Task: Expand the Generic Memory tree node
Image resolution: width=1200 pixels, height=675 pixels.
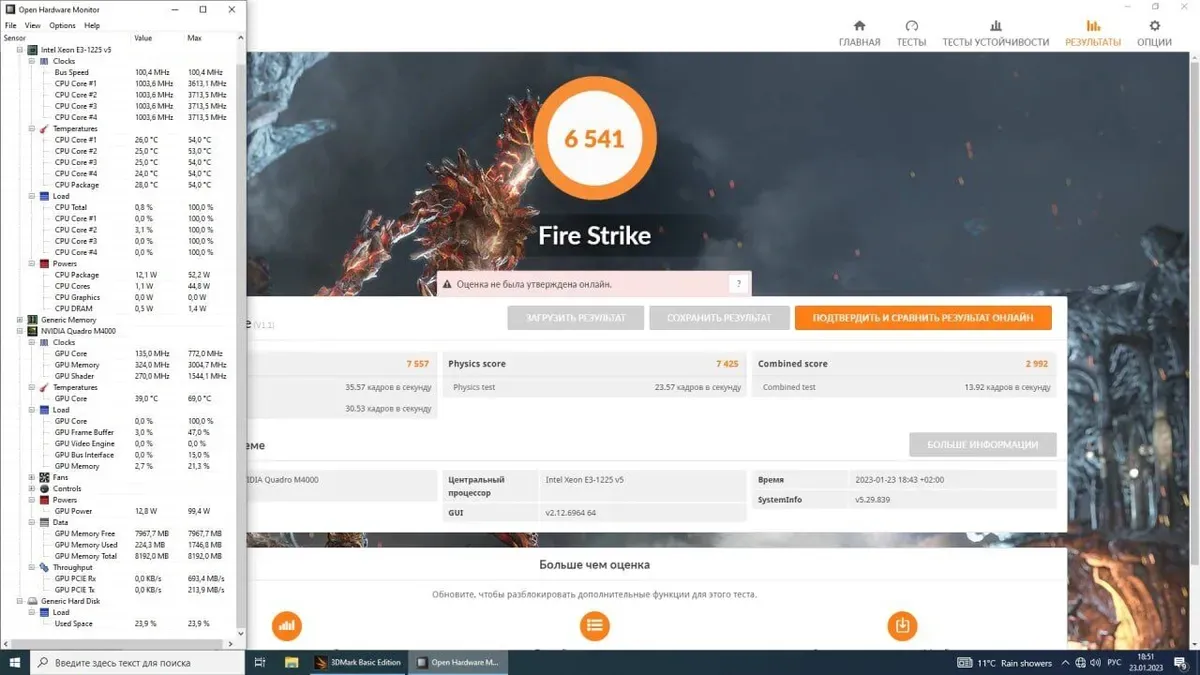Action: tap(20, 320)
